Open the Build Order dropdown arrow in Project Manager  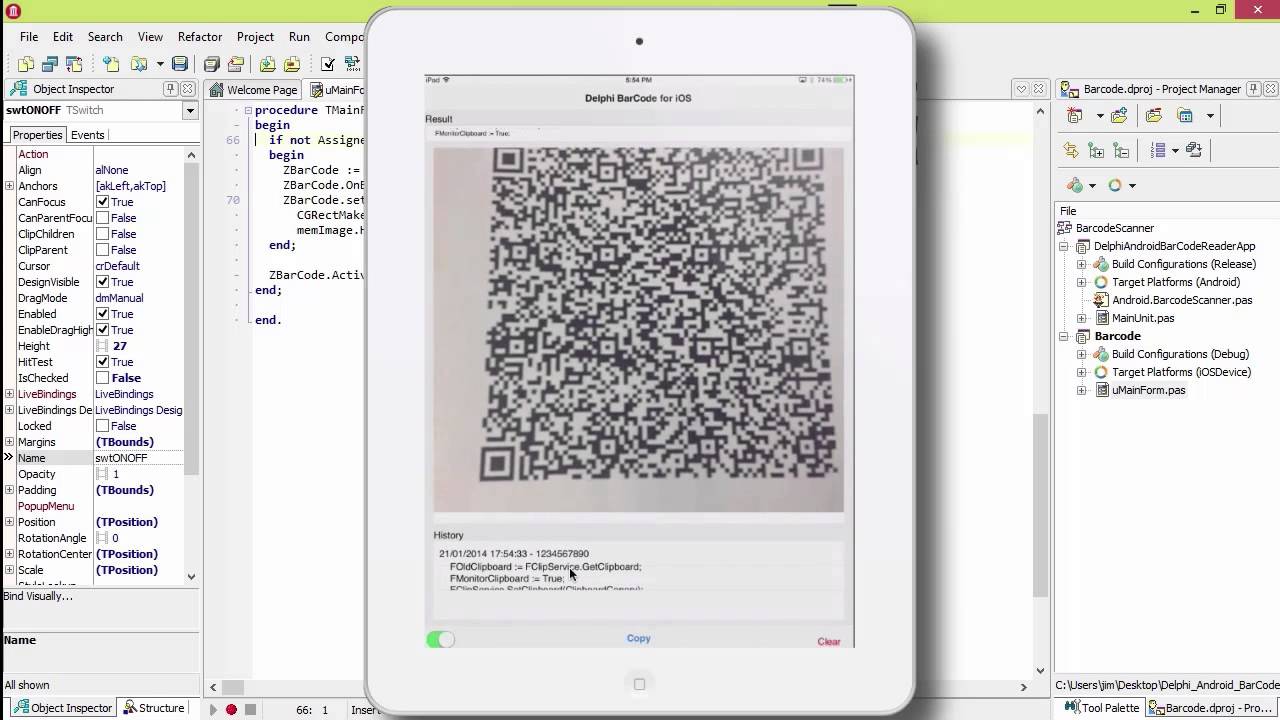1175,150
